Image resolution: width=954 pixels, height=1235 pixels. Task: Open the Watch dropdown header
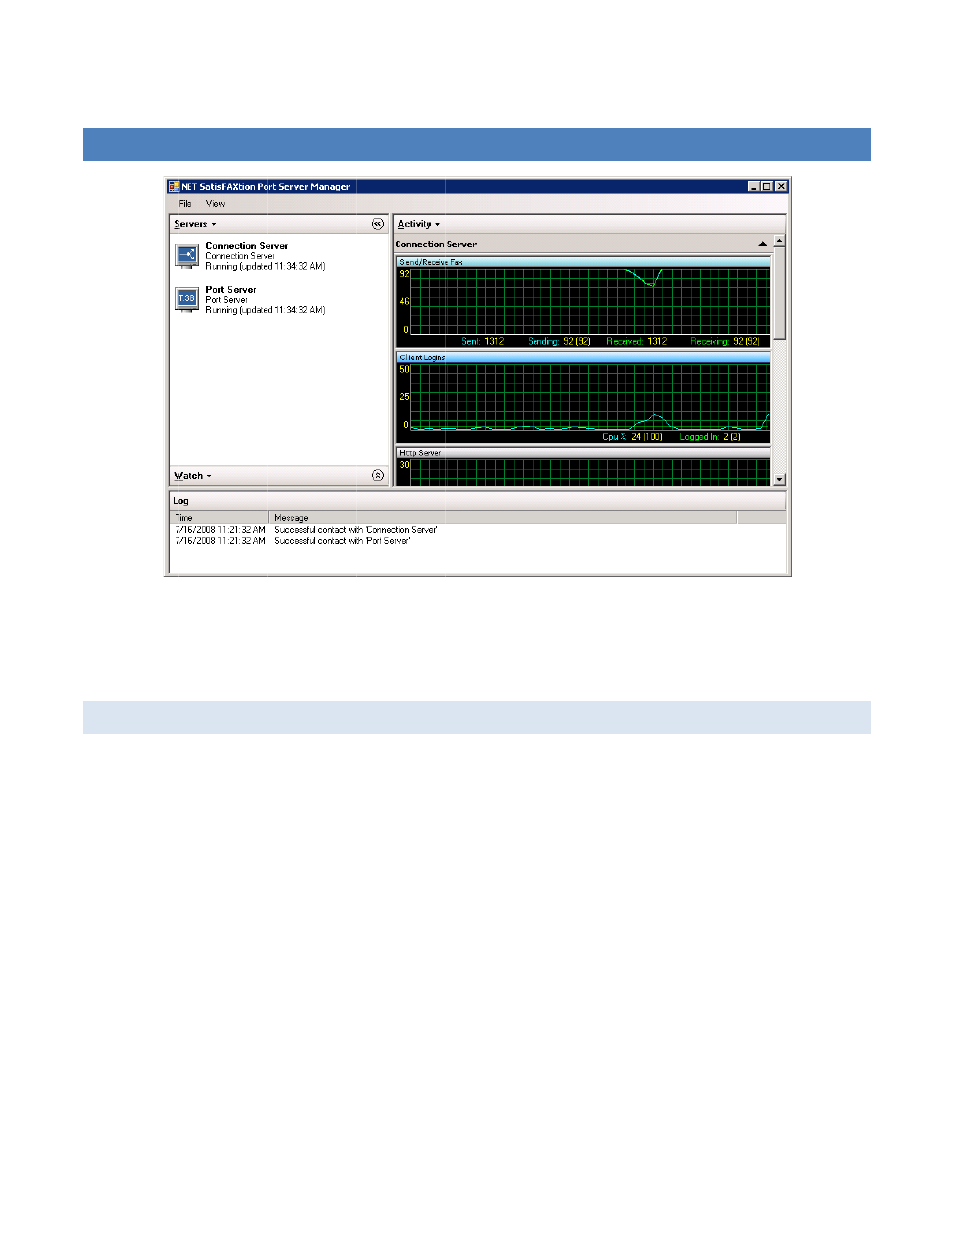pos(193,476)
